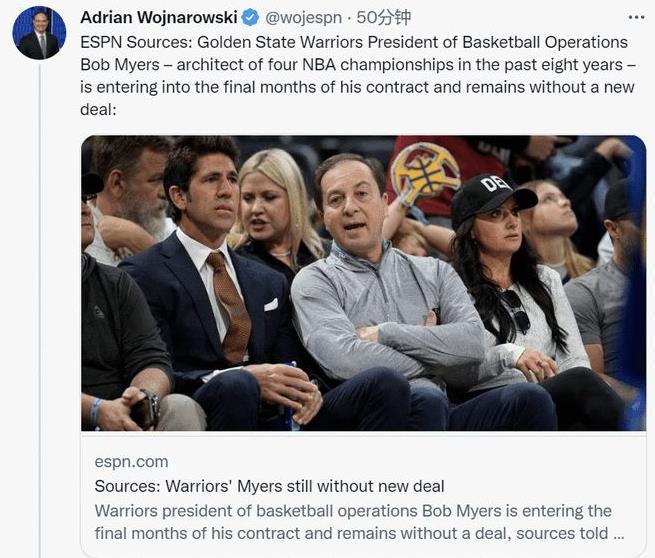
Task: Click the 50分钟 timestamp
Action: [383, 17]
